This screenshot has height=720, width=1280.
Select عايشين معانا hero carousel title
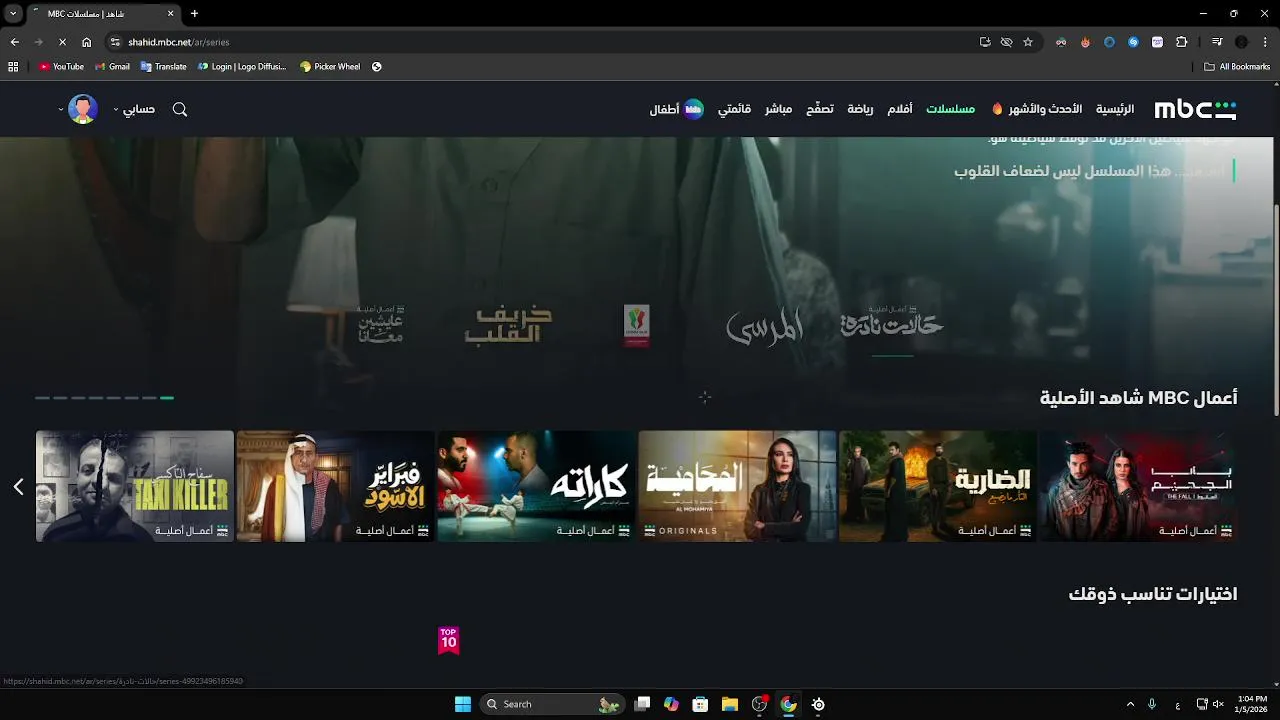pos(381,325)
